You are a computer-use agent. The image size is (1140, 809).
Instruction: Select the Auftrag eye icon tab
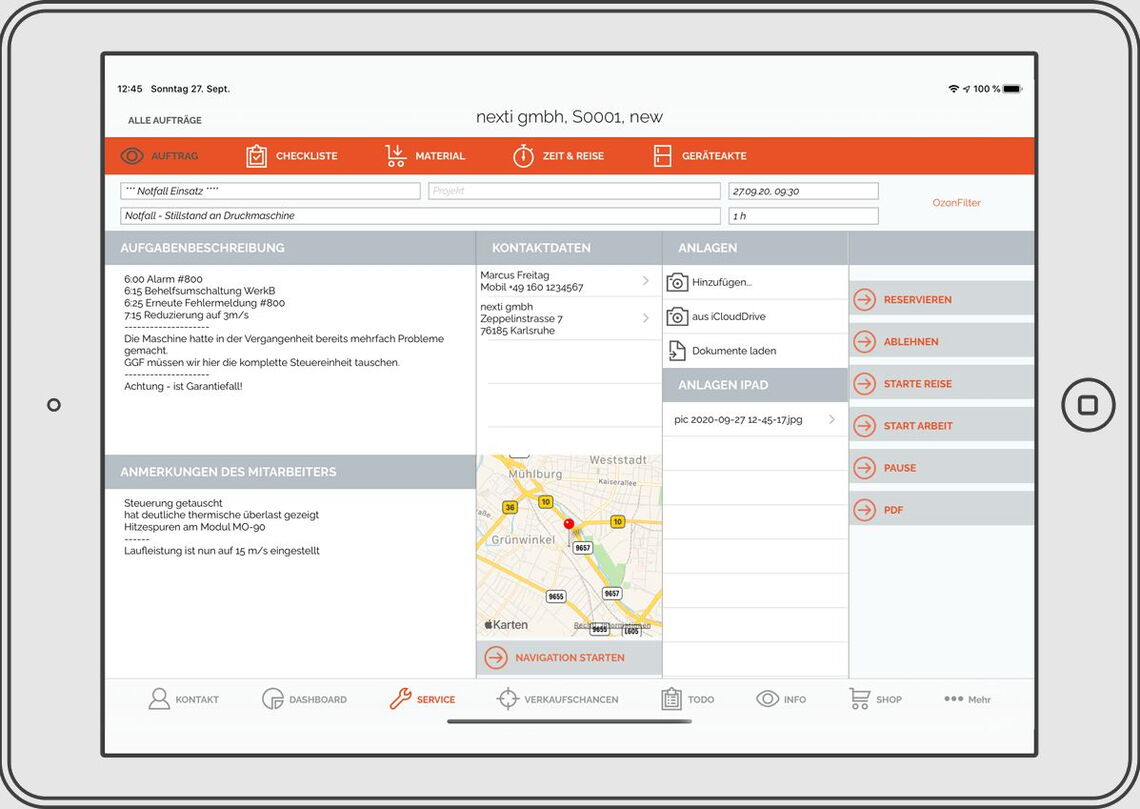(x=133, y=156)
